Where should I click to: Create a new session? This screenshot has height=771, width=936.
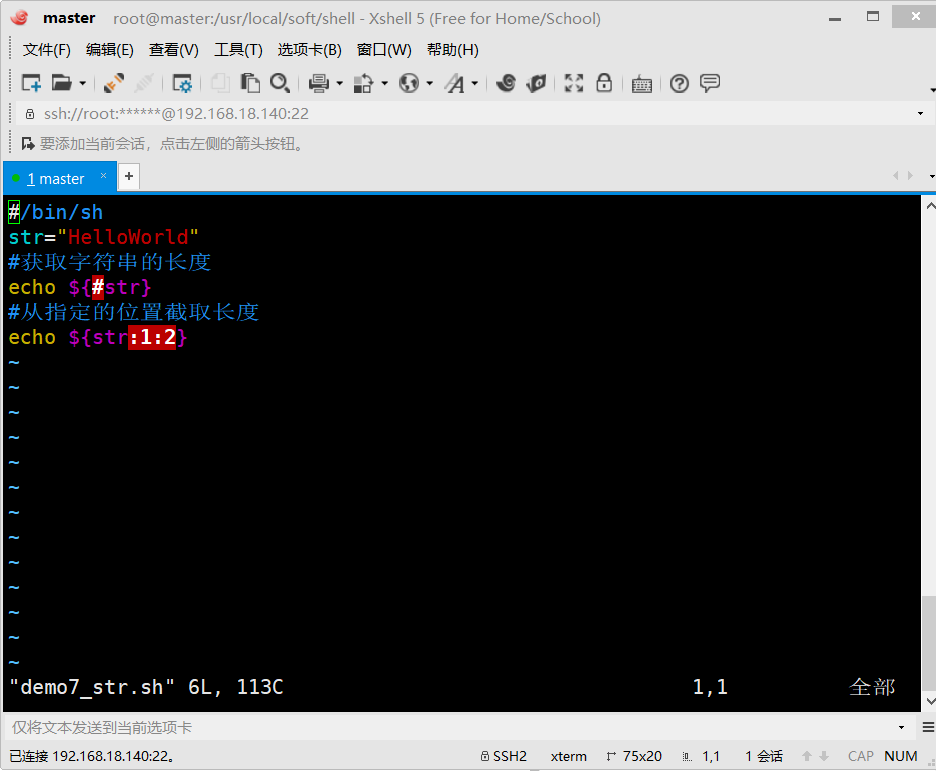(30, 83)
